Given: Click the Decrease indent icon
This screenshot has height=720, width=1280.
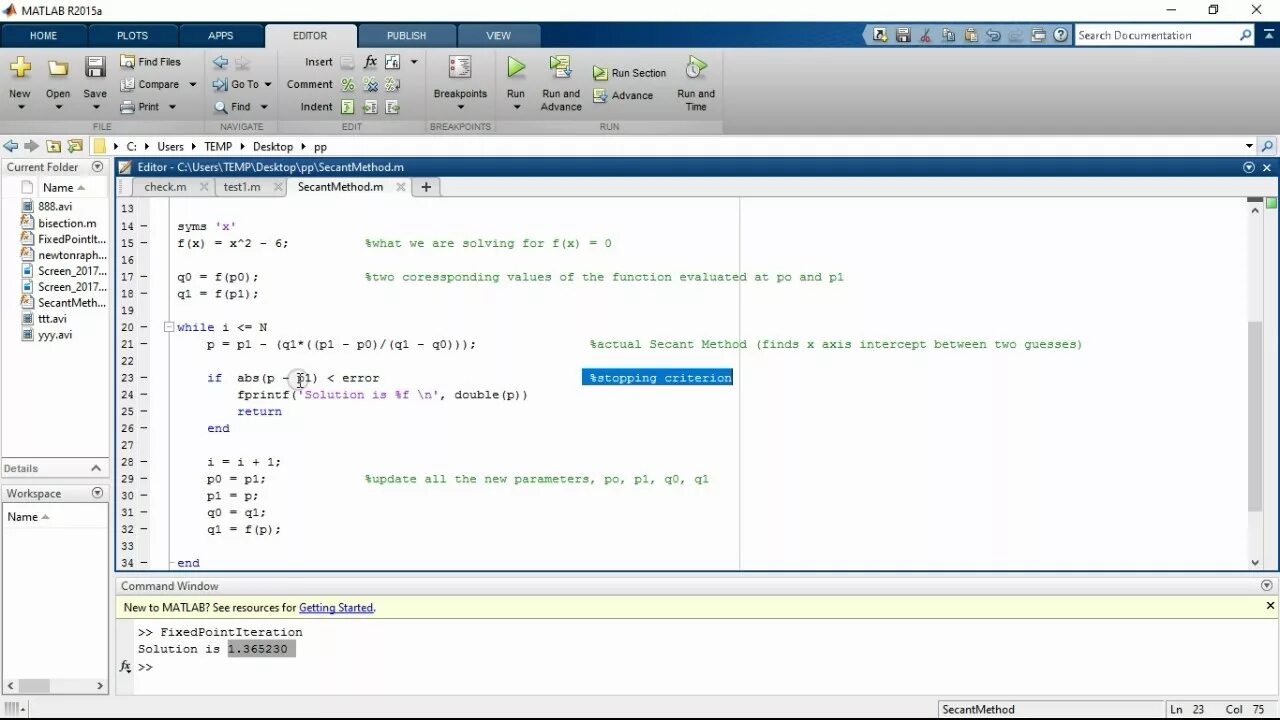Looking at the screenshot, I should coord(392,107).
